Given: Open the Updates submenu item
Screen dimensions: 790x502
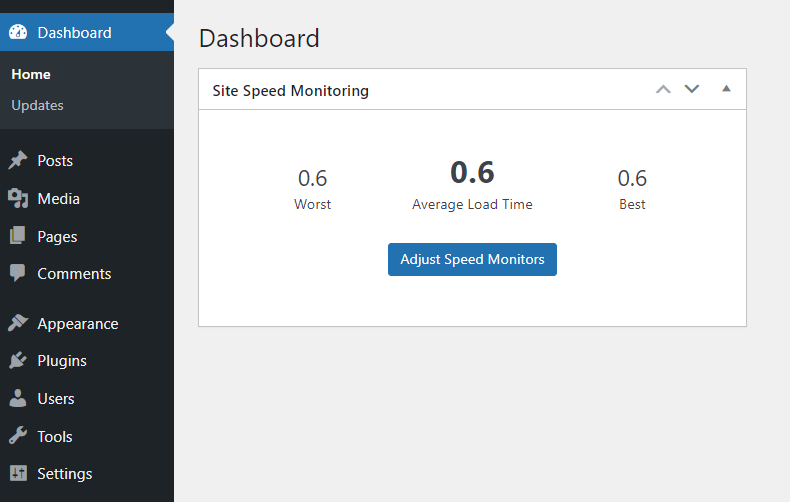Looking at the screenshot, I should [x=37, y=105].
